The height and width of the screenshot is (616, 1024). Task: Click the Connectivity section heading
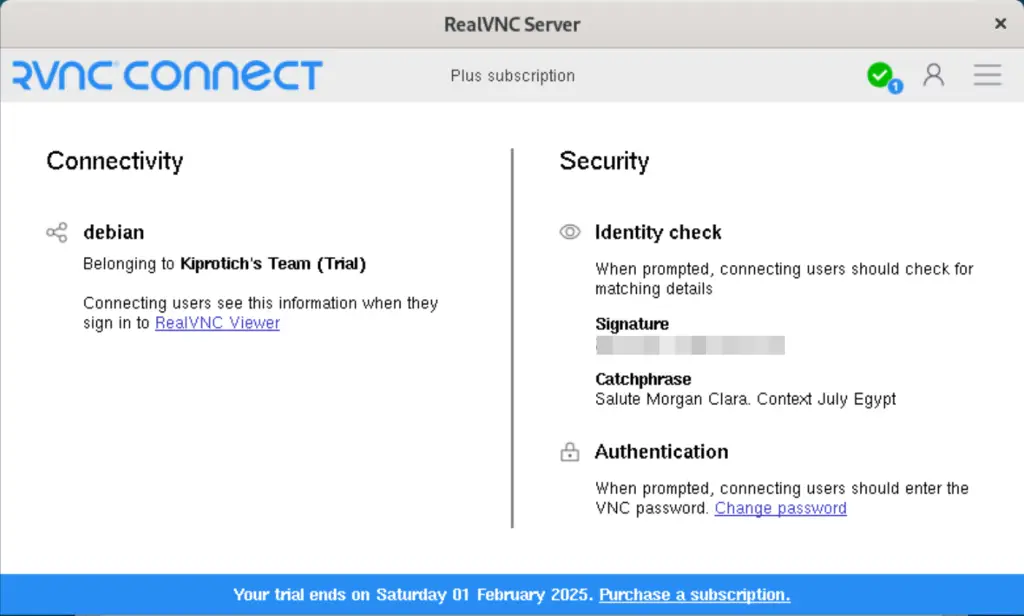pyautogui.click(x=114, y=161)
